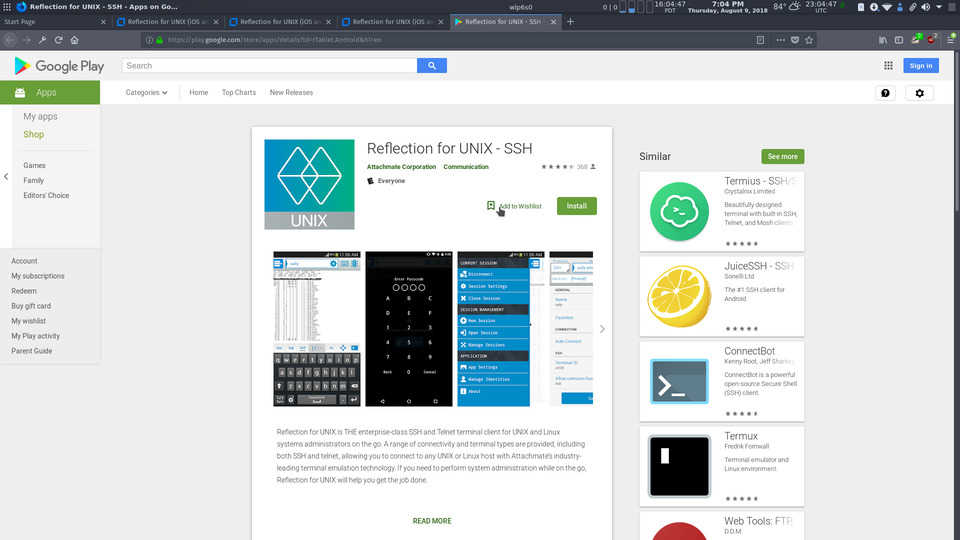Open the Google apps grid icon
Viewport: 960px width, 540px height.
[888, 66]
